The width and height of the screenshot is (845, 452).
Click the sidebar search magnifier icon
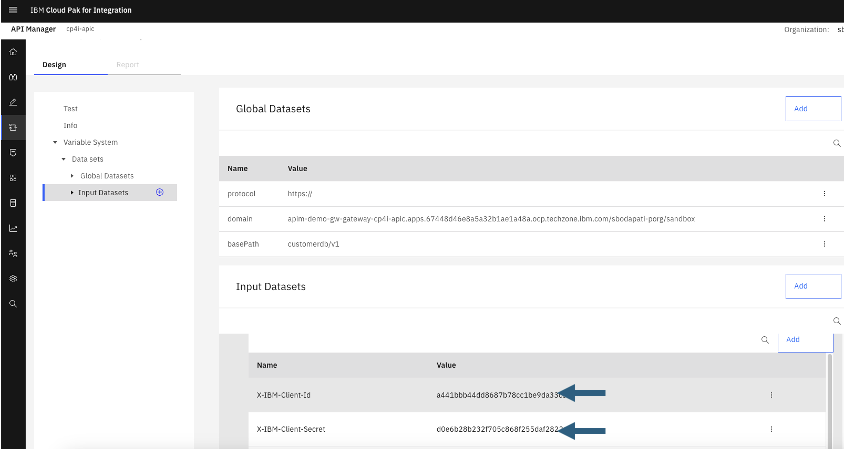click(x=13, y=303)
